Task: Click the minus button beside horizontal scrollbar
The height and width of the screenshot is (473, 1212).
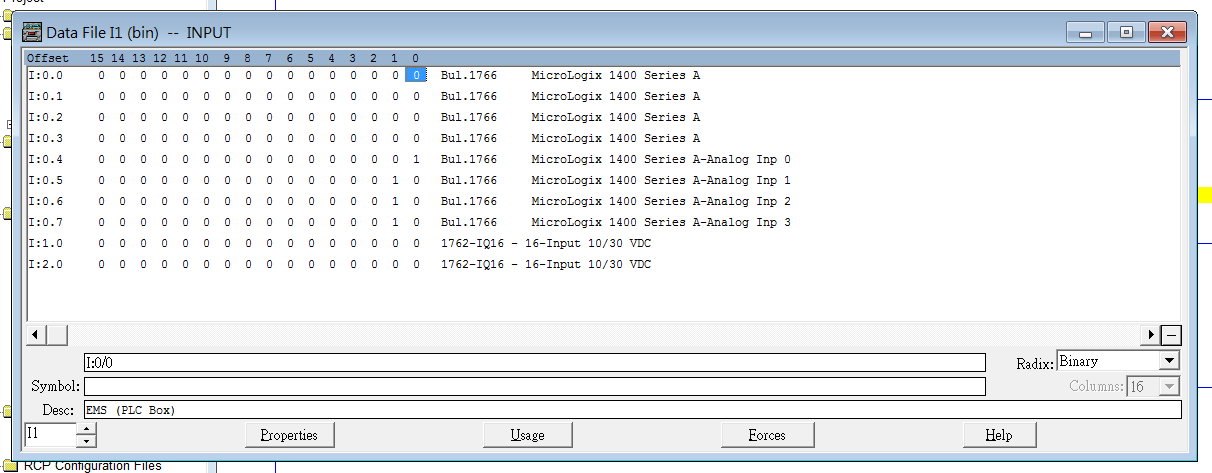Action: (x=1171, y=335)
